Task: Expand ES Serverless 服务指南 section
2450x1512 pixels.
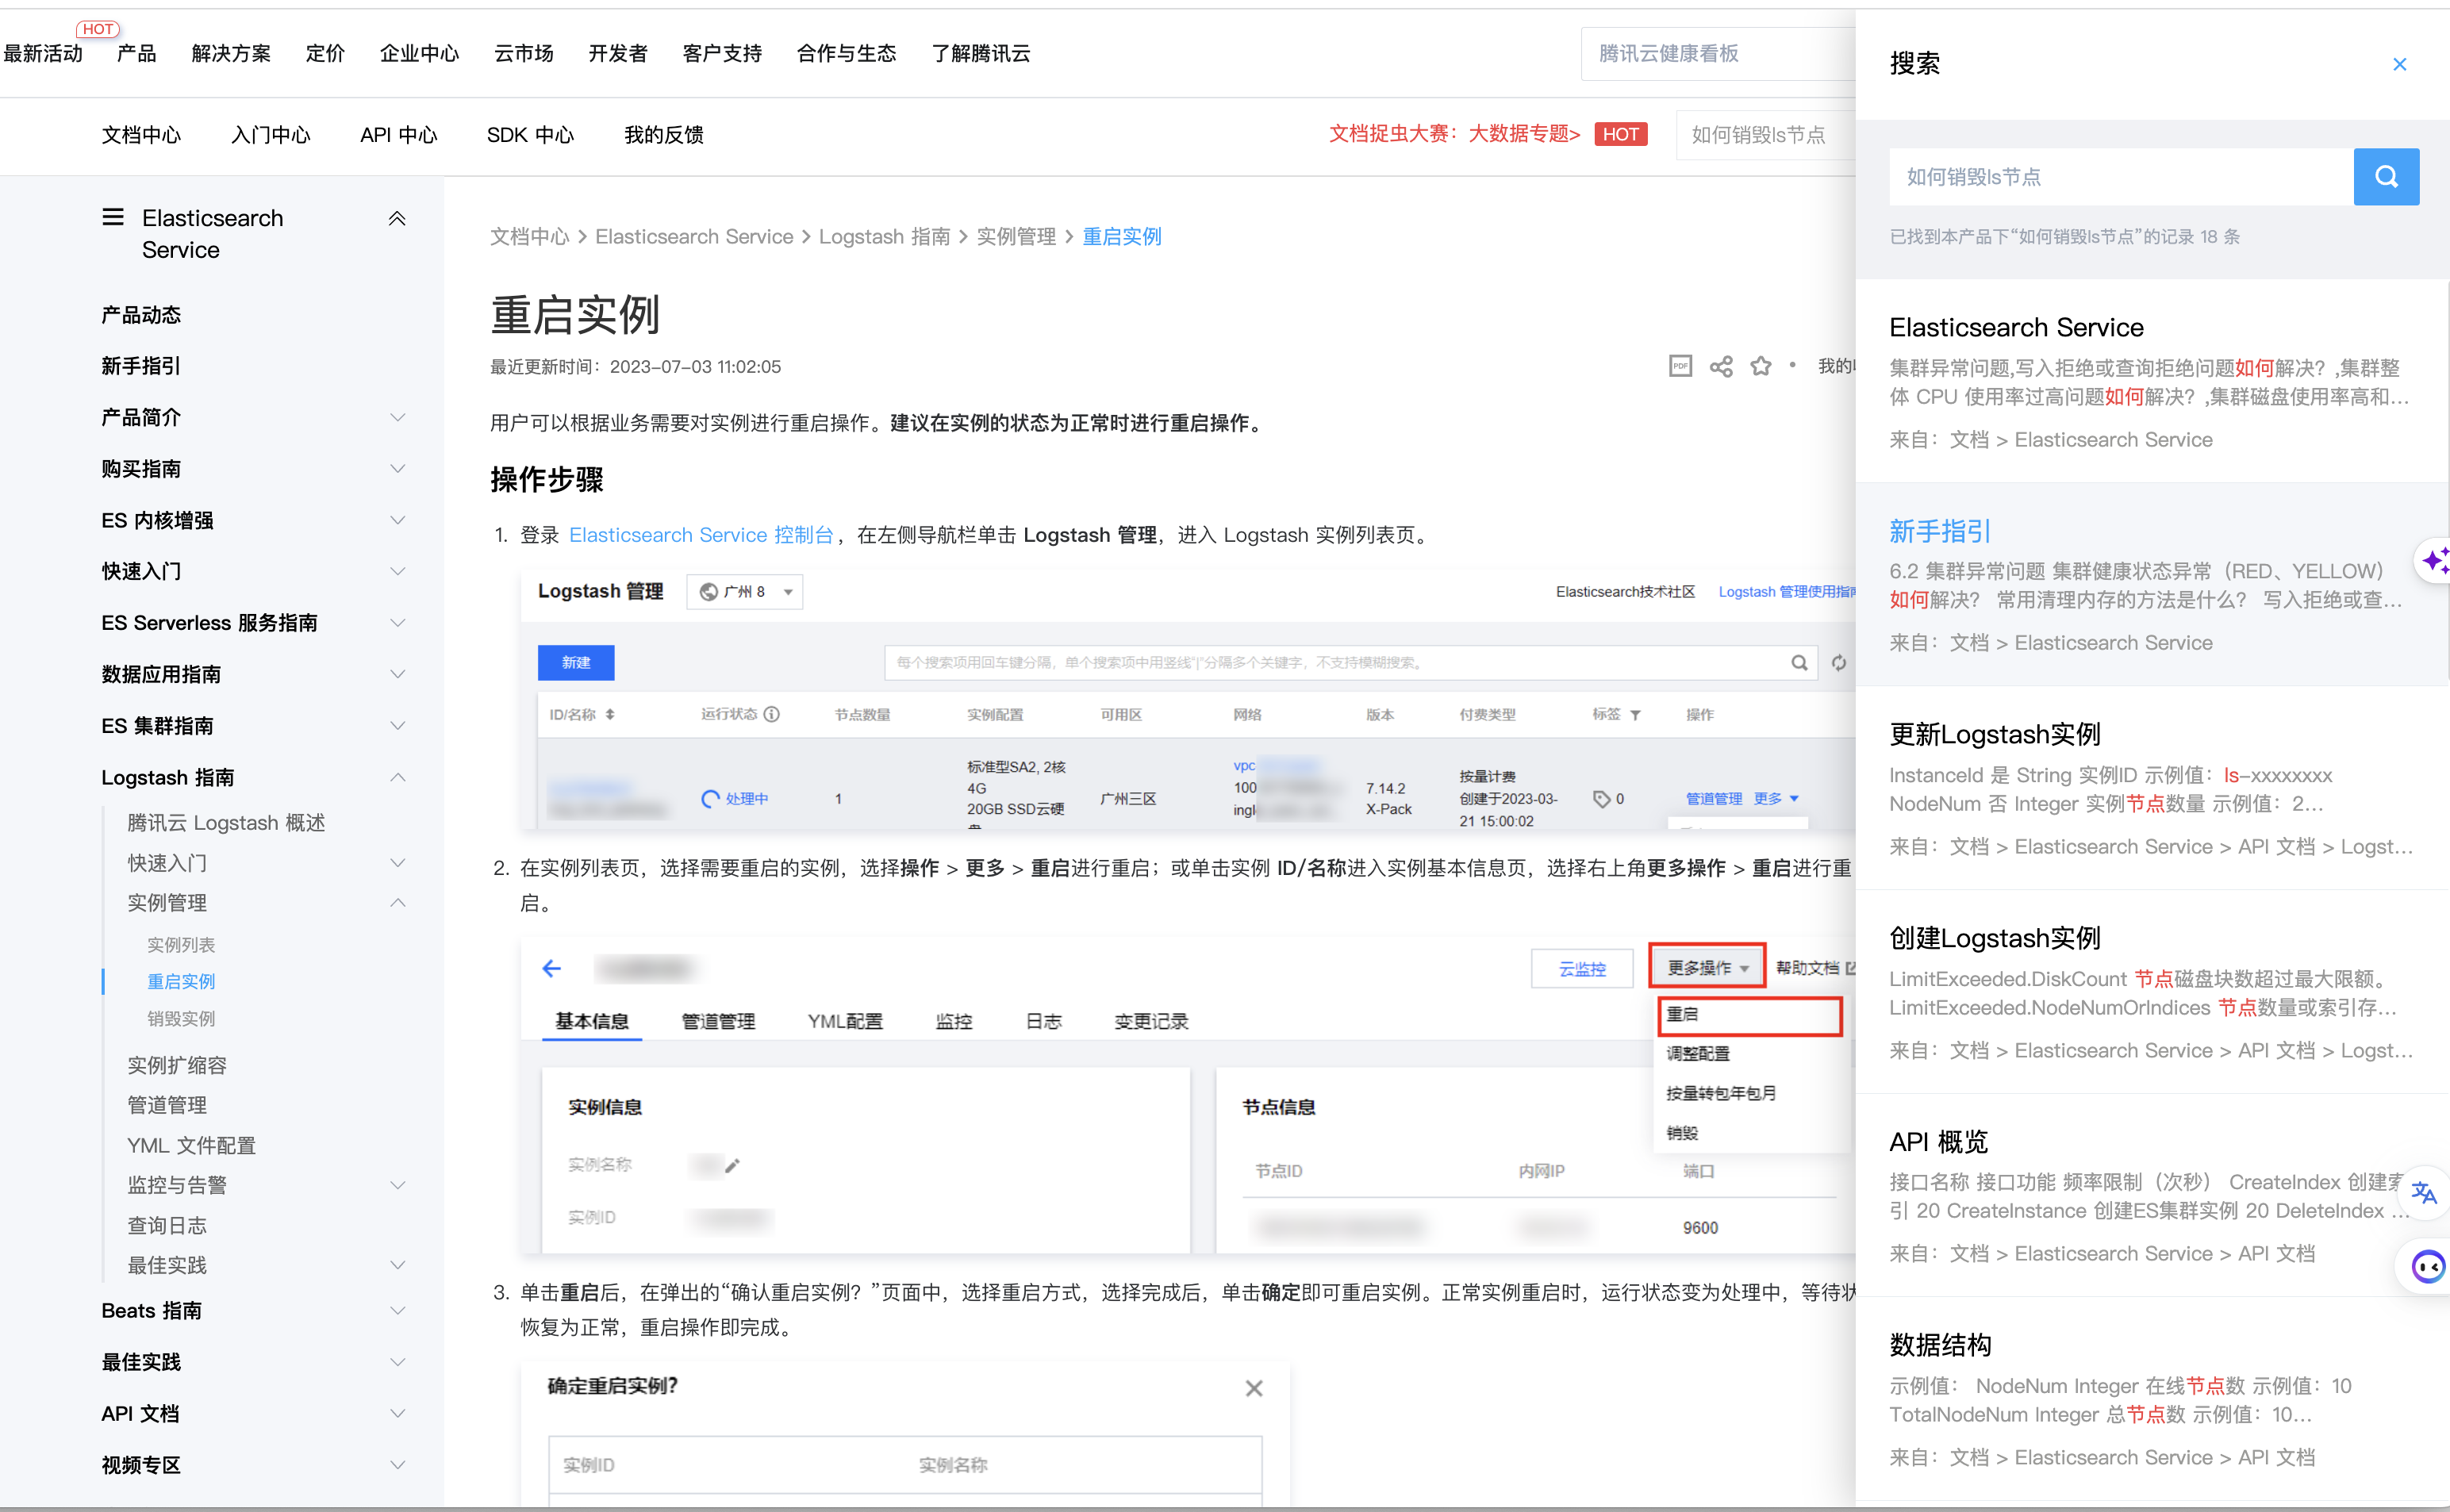Action: (397, 623)
